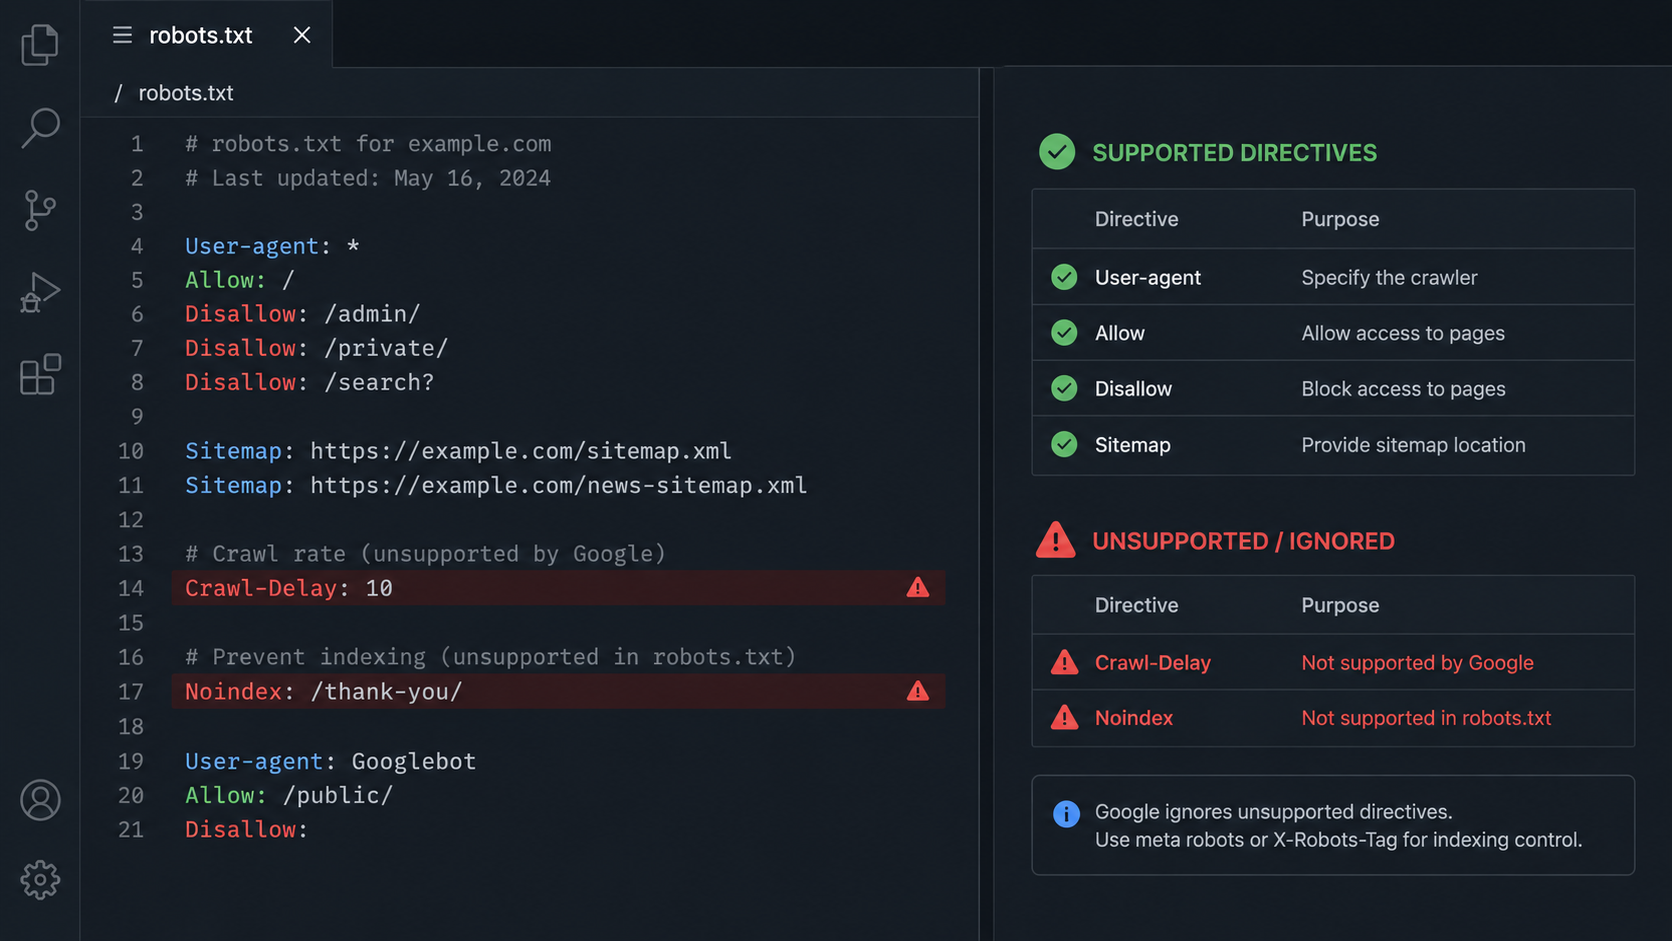Click 'User-agent: Googlebot' on line 19
The height and width of the screenshot is (941, 1672).
(x=330, y=761)
